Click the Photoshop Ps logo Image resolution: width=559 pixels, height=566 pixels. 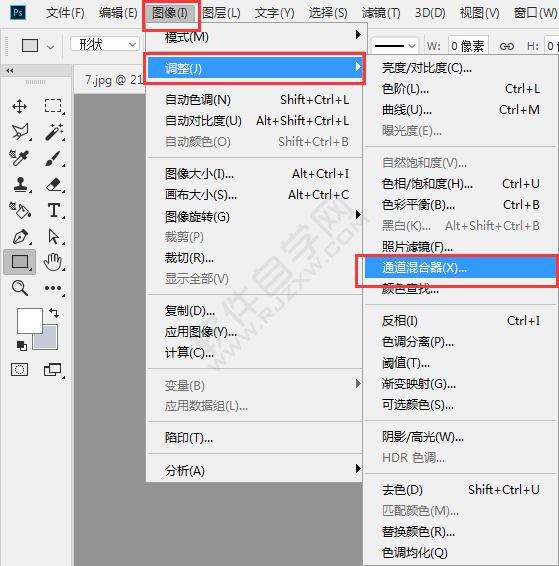18,13
